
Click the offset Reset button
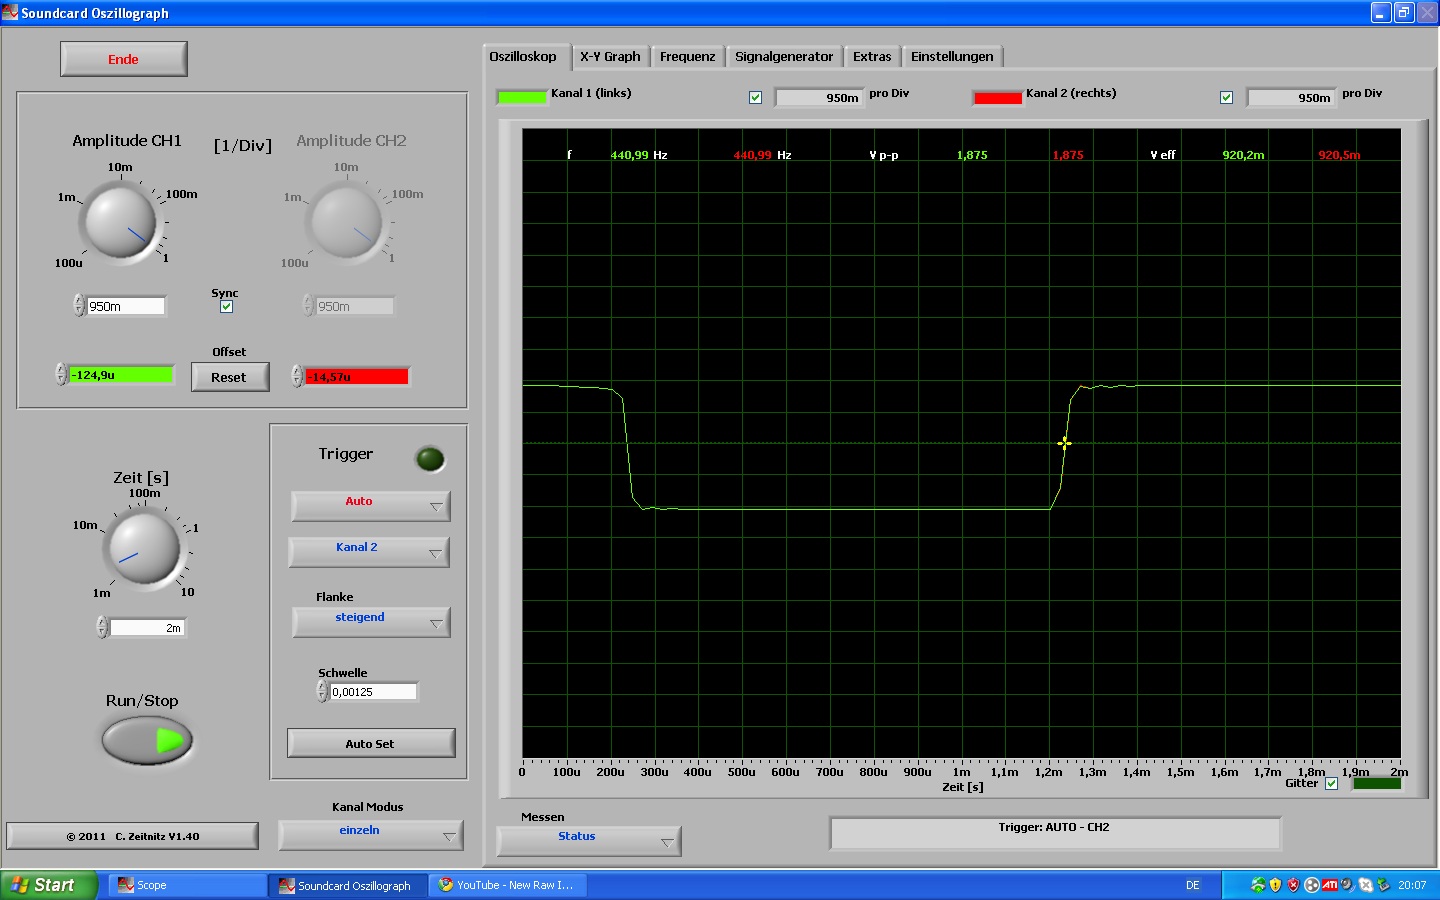(x=230, y=377)
